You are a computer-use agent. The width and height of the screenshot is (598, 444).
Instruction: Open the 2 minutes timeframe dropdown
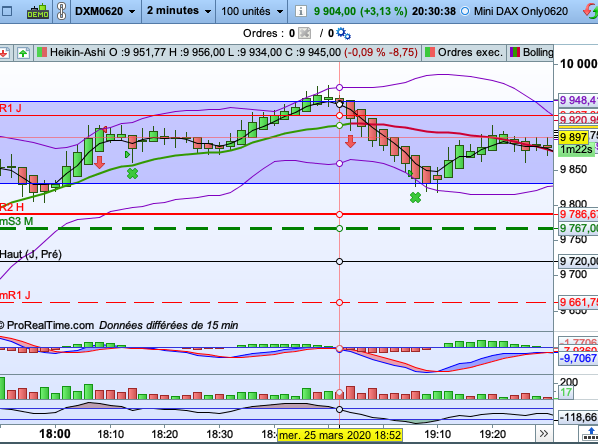[x=178, y=11]
